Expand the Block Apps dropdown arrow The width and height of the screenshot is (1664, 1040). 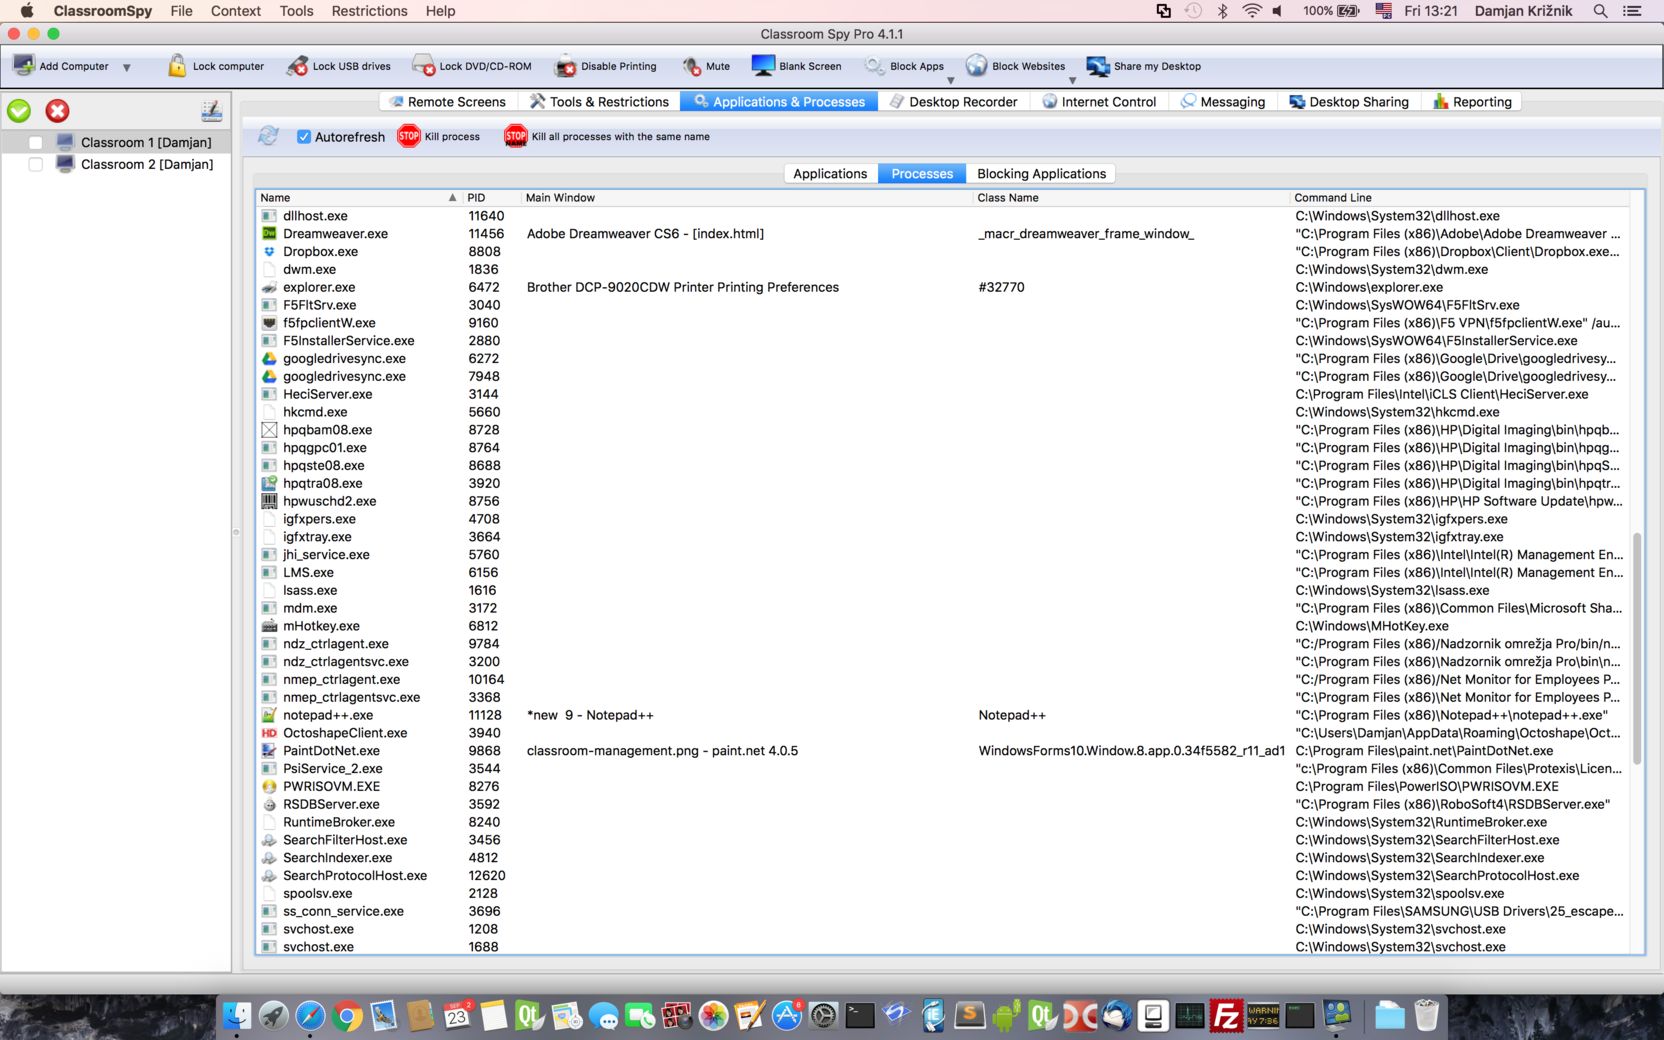[x=950, y=80]
